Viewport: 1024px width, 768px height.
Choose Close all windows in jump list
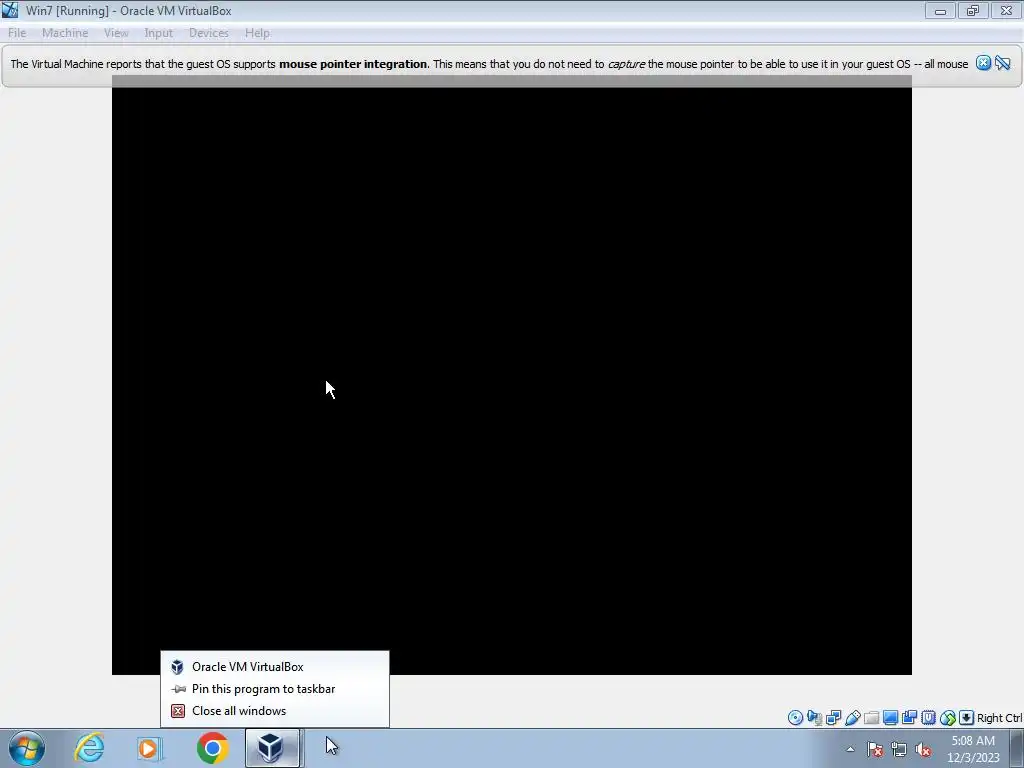pyautogui.click(x=275, y=711)
